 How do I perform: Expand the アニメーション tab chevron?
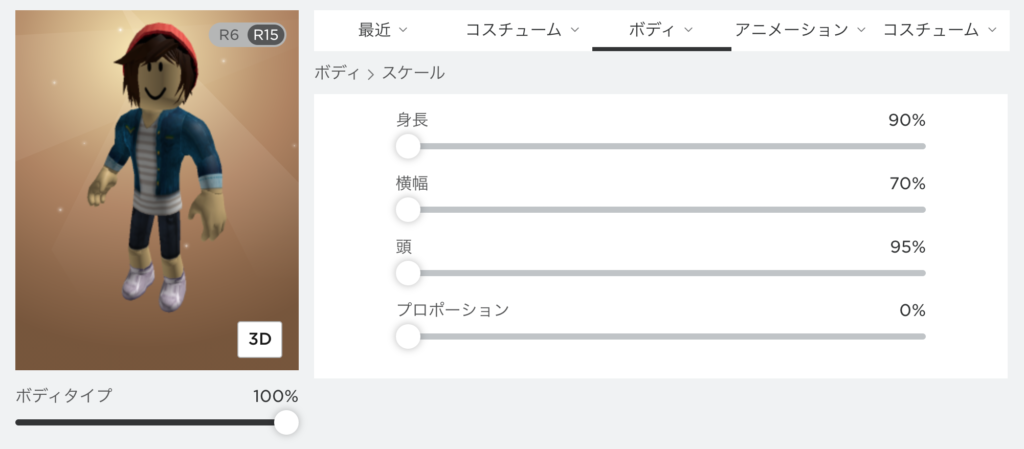pos(861,29)
